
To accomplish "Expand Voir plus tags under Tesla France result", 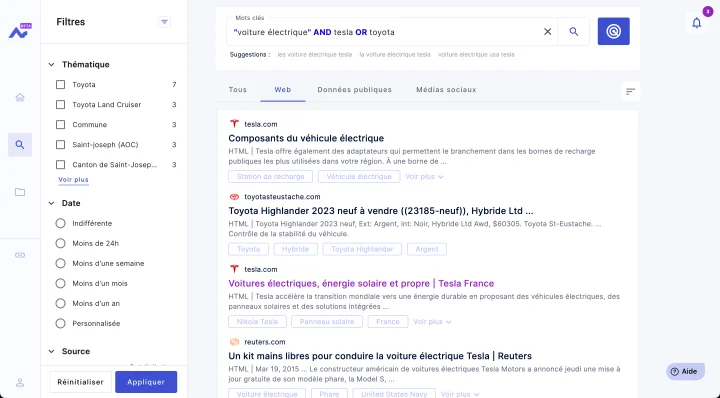I will (x=432, y=322).
